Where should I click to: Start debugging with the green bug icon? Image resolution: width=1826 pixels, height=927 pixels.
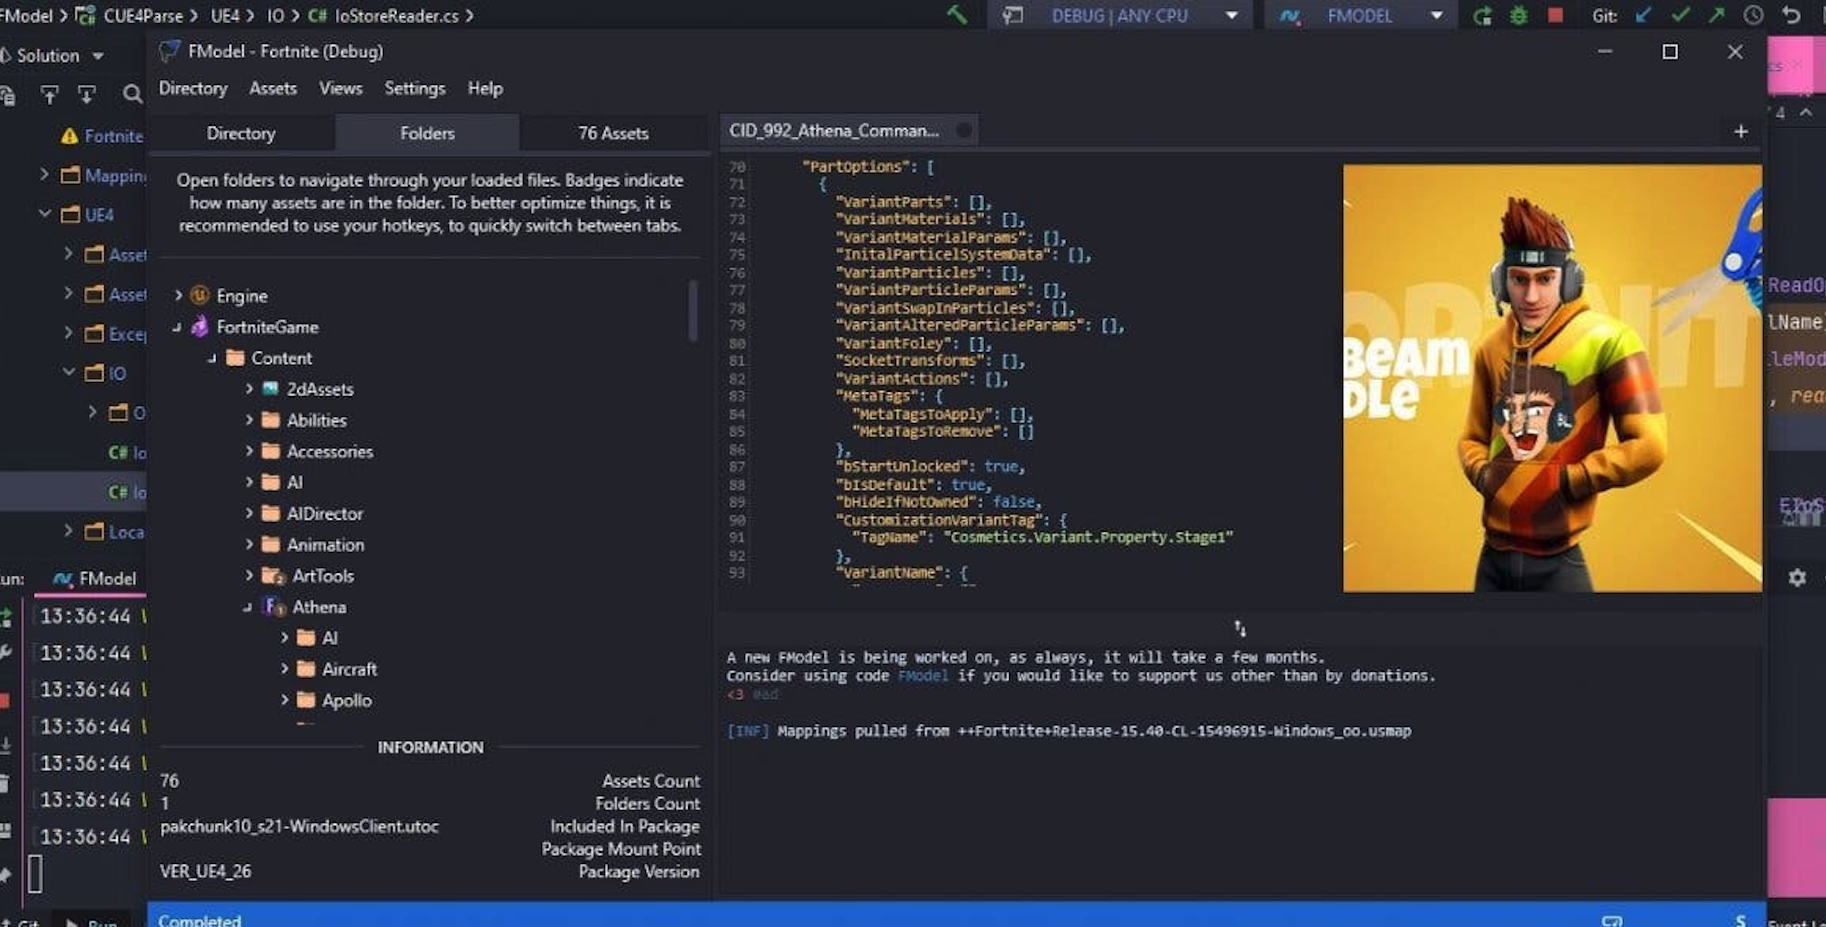click(1518, 16)
